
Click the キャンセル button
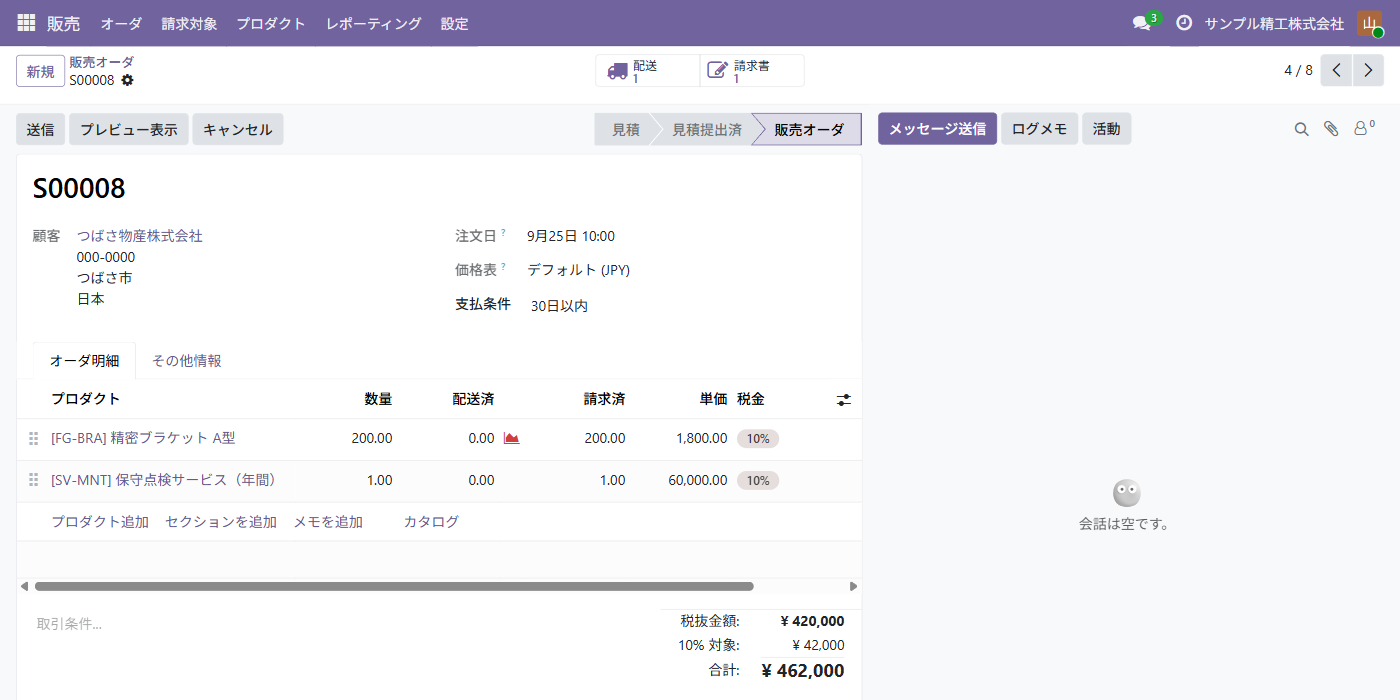(x=238, y=129)
